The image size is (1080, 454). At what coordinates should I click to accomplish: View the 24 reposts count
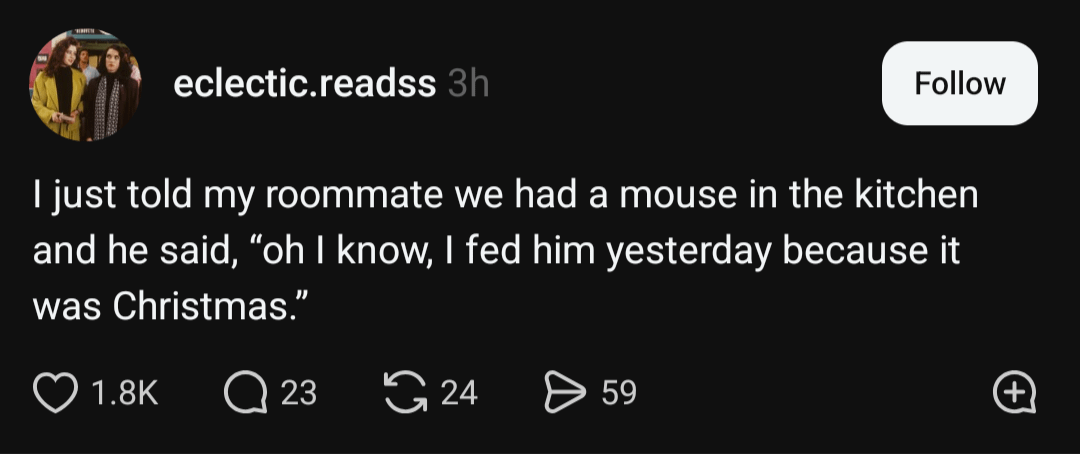pyautogui.click(x=459, y=393)
